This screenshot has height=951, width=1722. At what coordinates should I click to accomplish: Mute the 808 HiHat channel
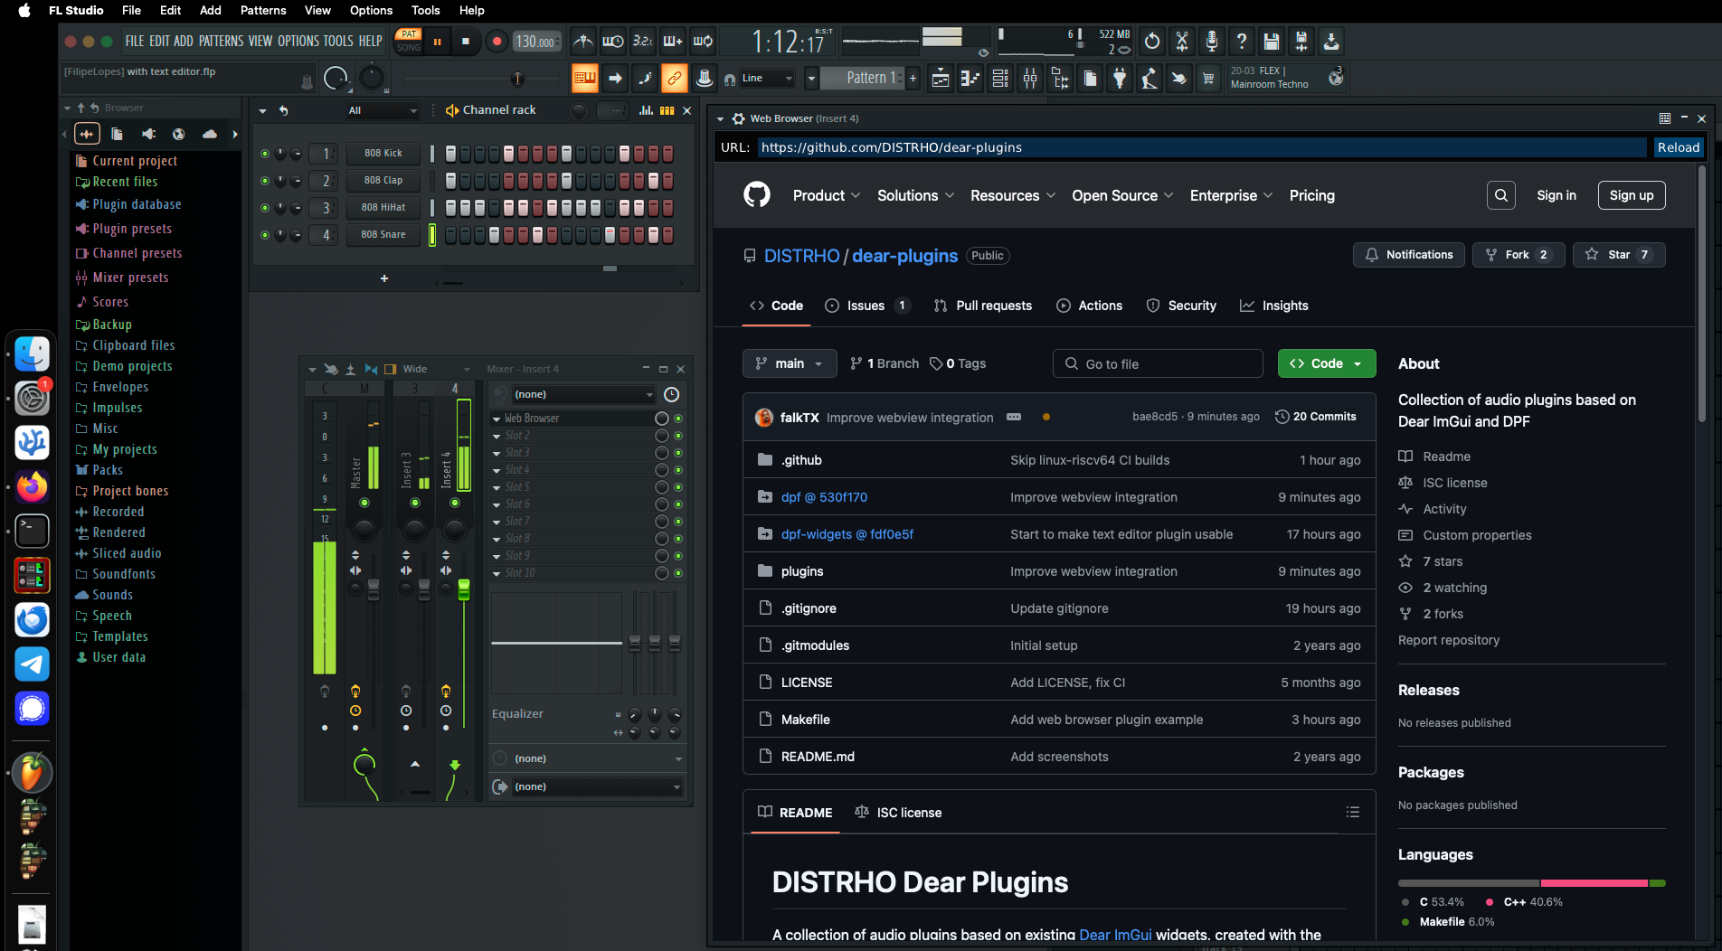click(264, 208)
